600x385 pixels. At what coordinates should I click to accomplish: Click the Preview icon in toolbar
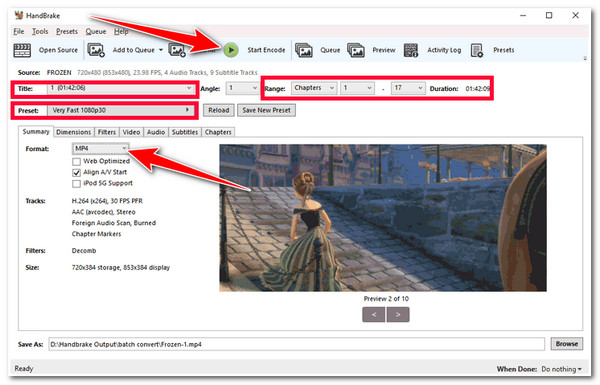[356, 50]
